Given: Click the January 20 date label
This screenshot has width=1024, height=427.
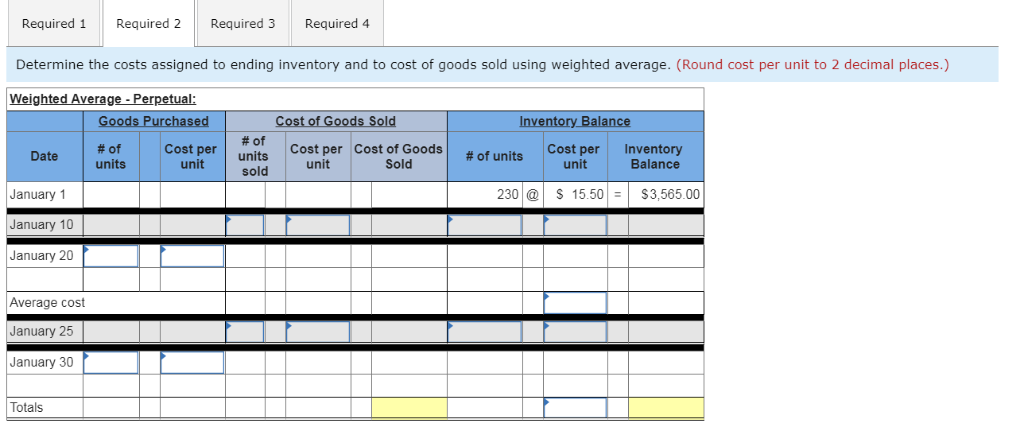Looking at the screenshot, I should 42,255.
